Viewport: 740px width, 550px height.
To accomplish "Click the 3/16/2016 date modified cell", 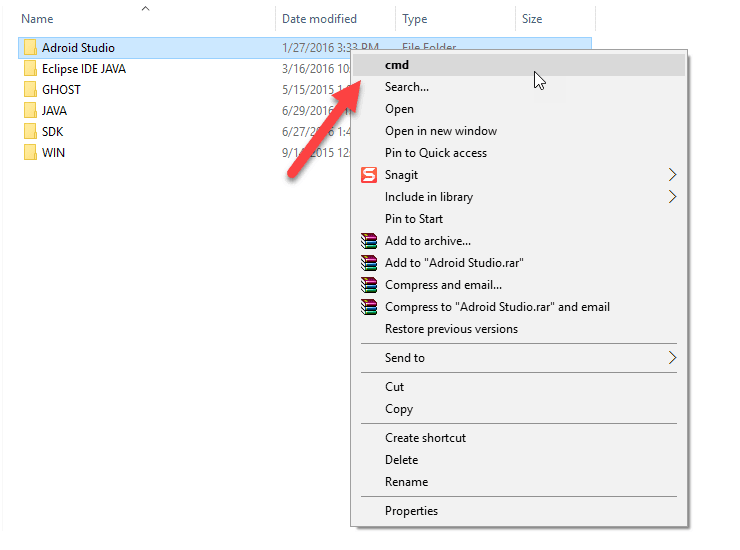I will [x=316, y=69].
